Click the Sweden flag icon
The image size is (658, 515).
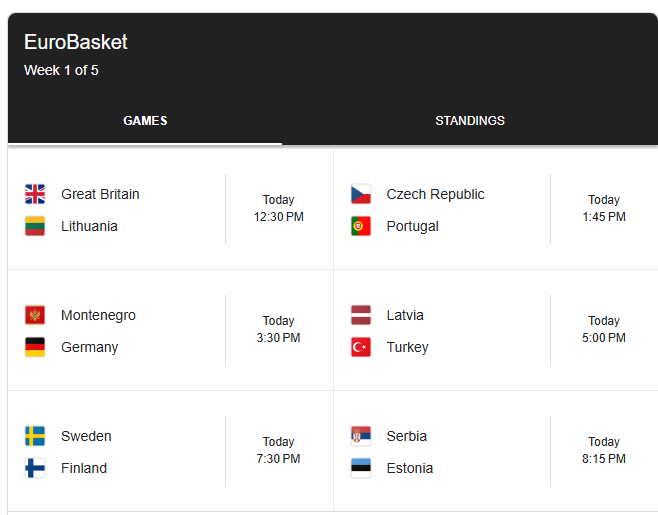click(35, 436)
